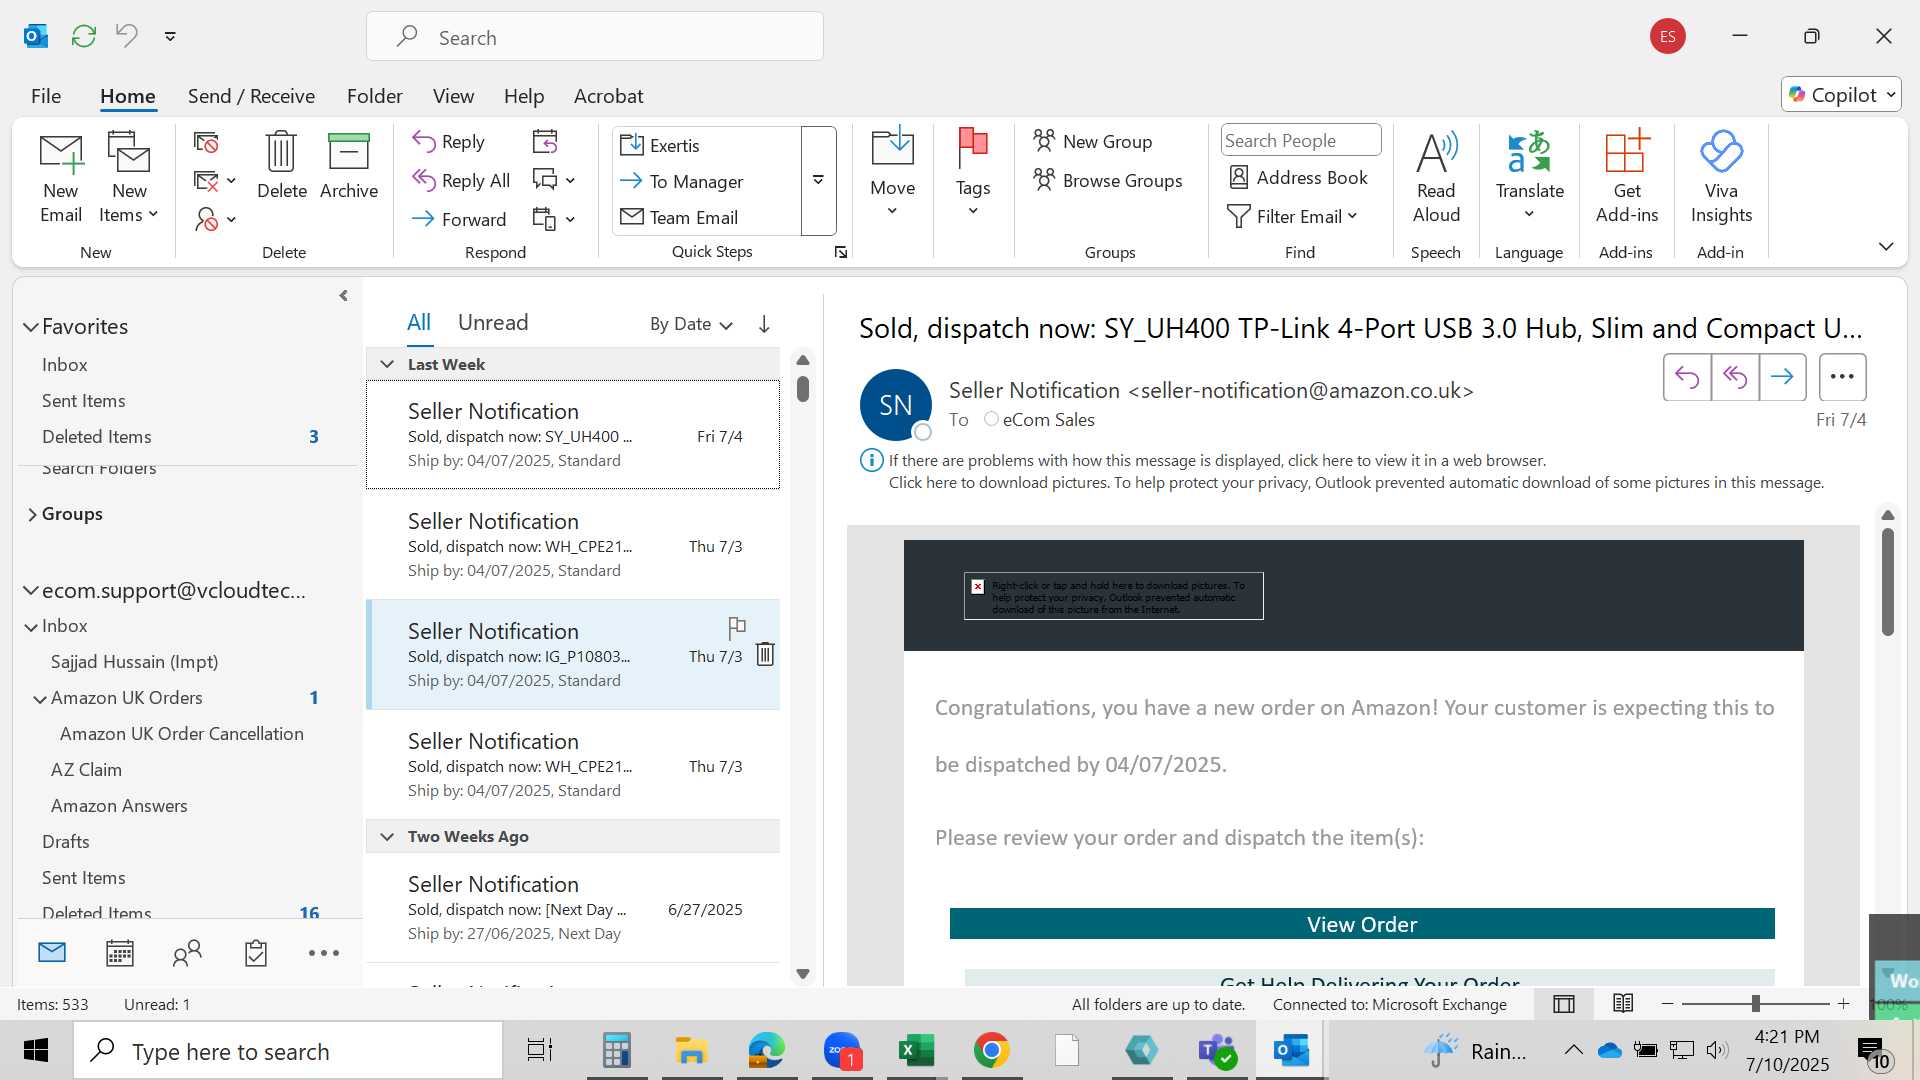1920x1080 pixels.
Task: Open the Send / Receive tab
Action: (251, 96)
